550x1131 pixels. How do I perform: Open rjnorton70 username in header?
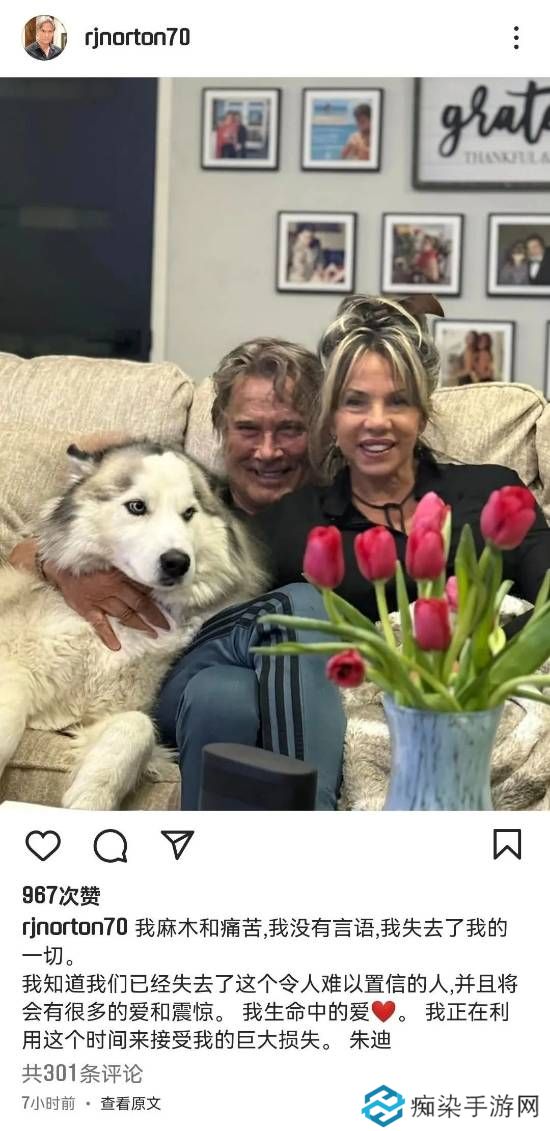[x=137, y=38]
